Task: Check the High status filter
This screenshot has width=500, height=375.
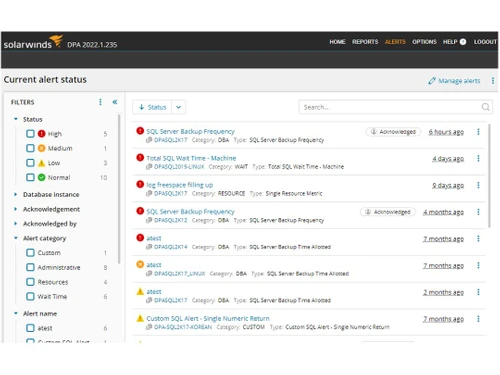Action: [30, 134]
